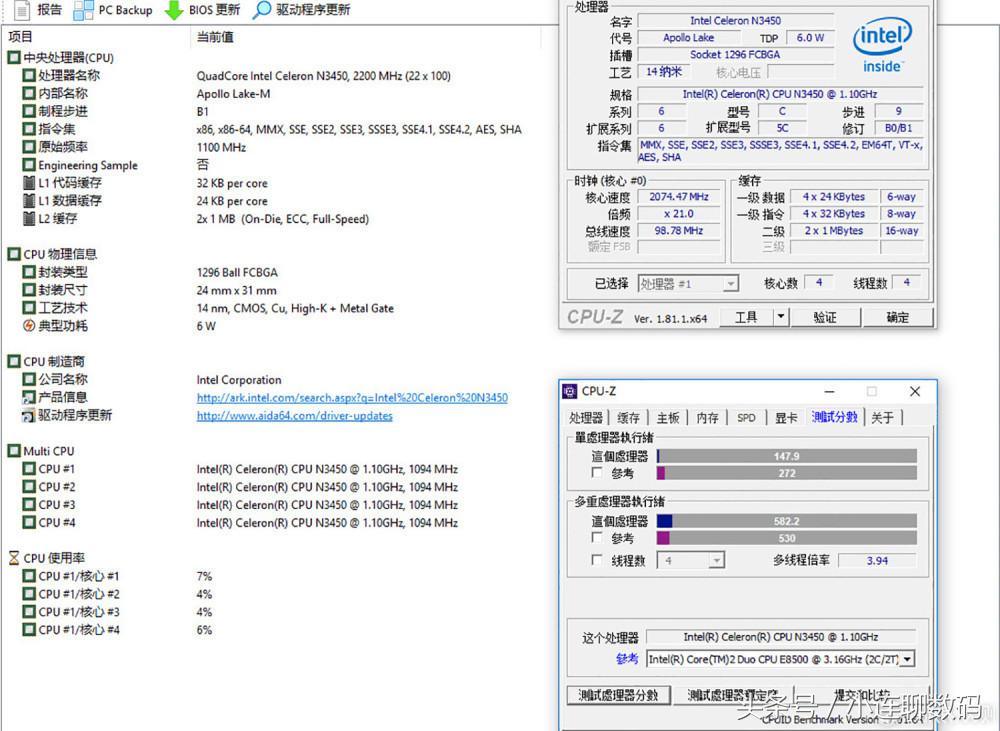Click the Intel inside logo
Viewport: 1000px width, 731px height.
[881, 46]
